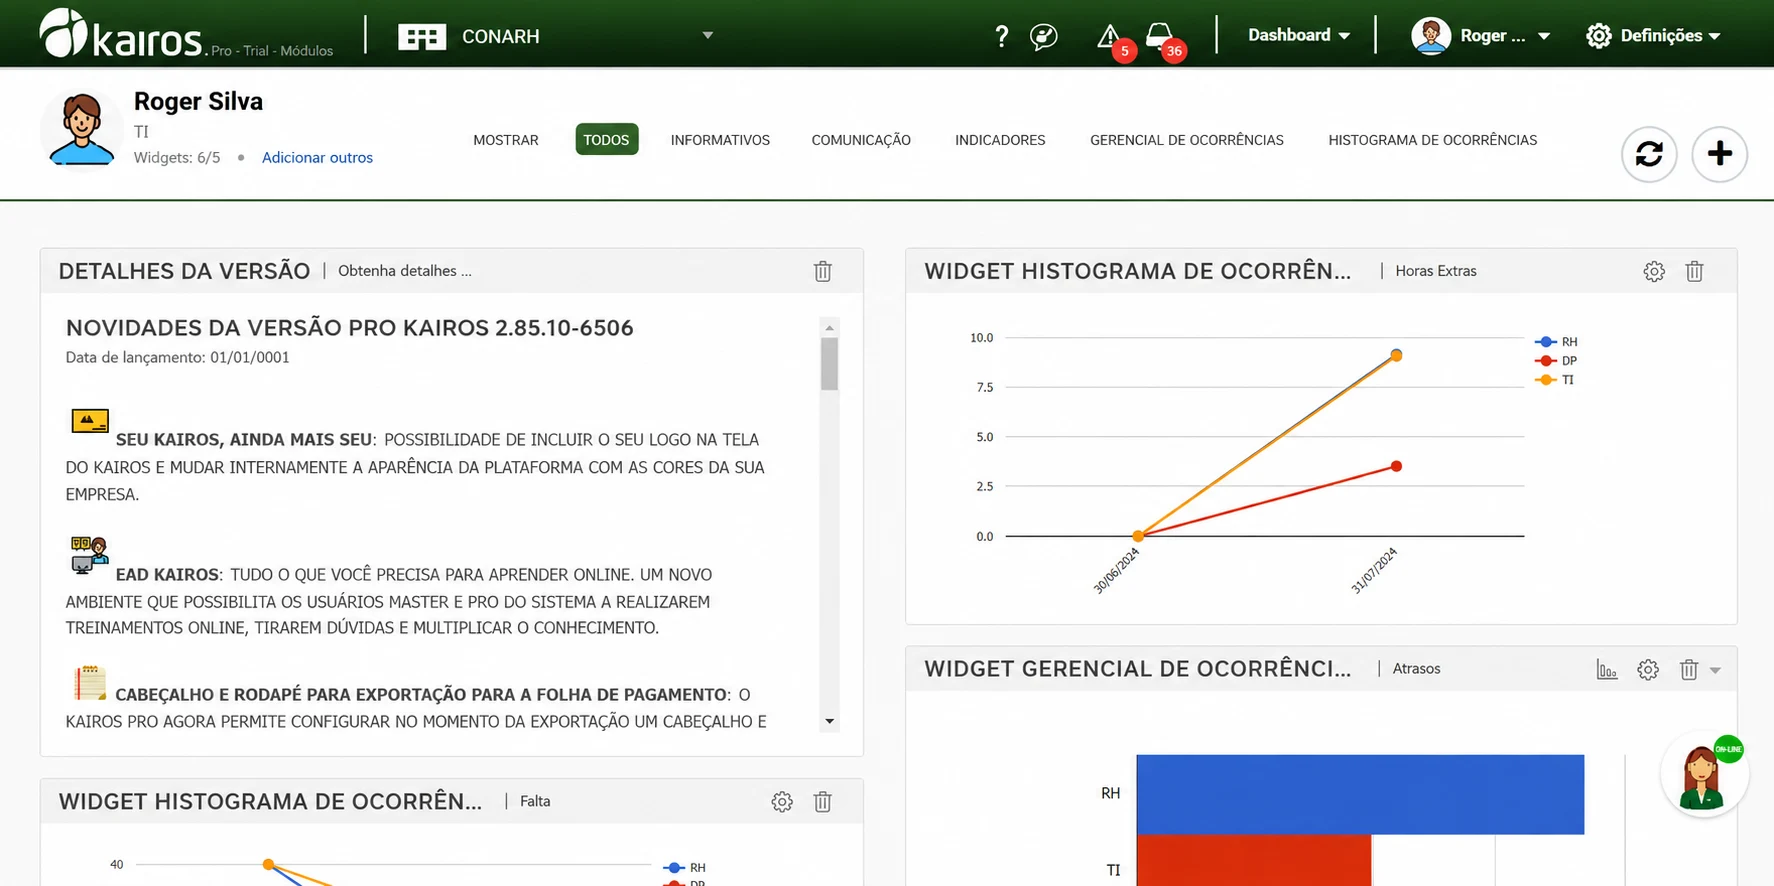Open settings of Horas Extras histogram widget
This screenshot has width=1774, height=886.
click(1654, 271)
